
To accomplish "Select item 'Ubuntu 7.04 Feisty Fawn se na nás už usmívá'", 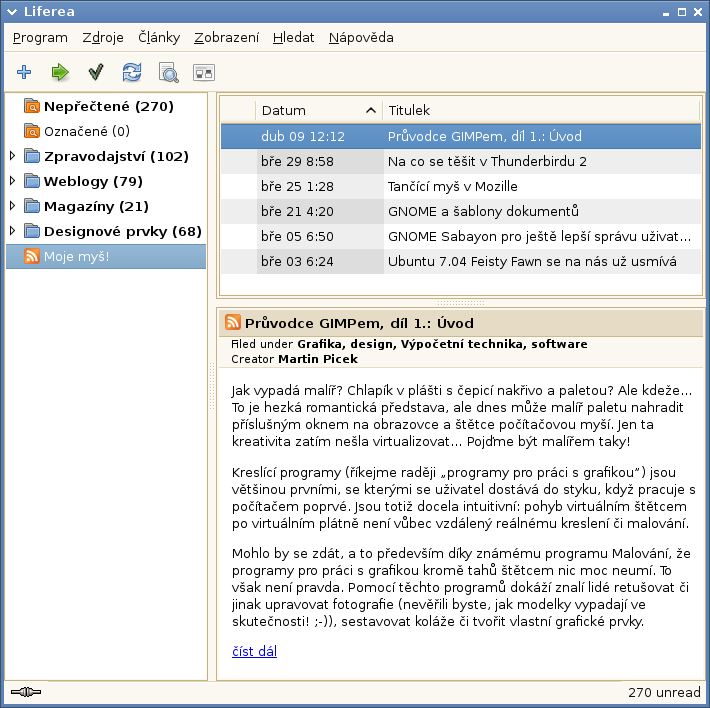I will pyautogui.click(x=461, y=261).
